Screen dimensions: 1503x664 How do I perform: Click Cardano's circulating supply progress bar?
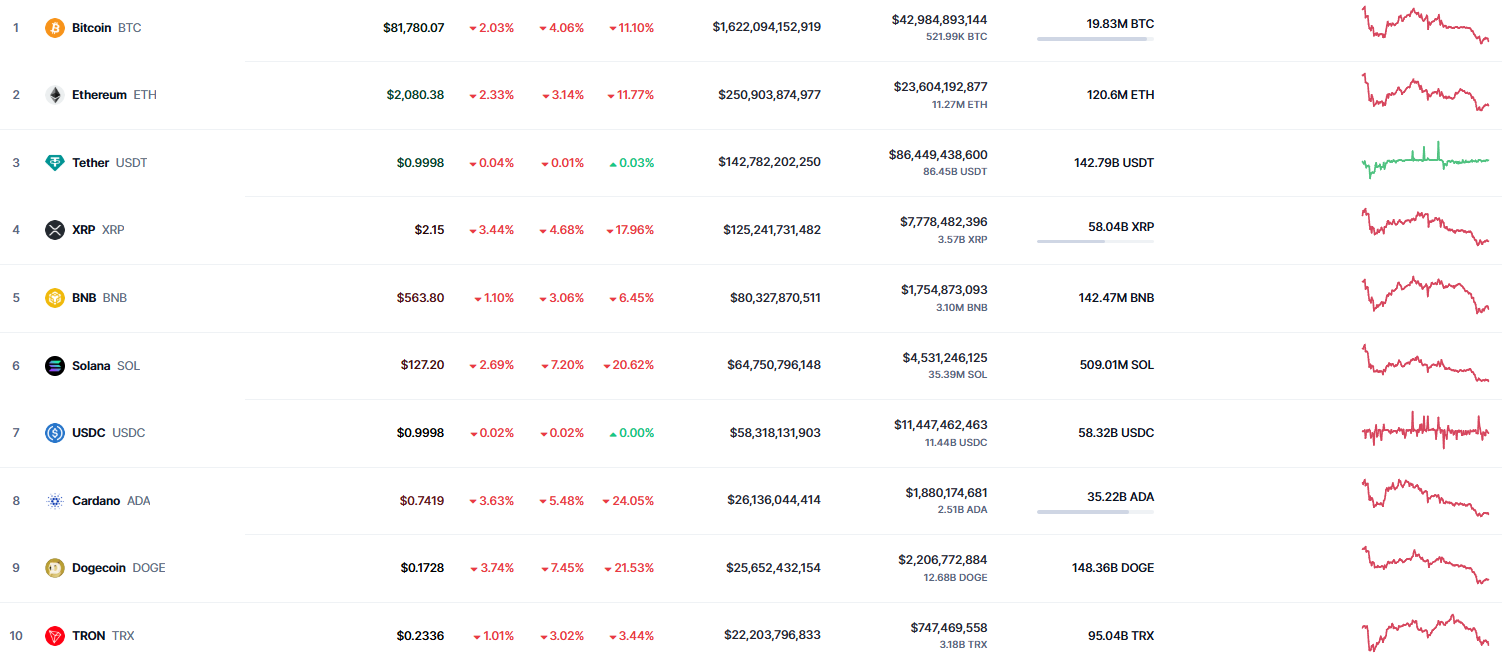(x=1095, y=512)
